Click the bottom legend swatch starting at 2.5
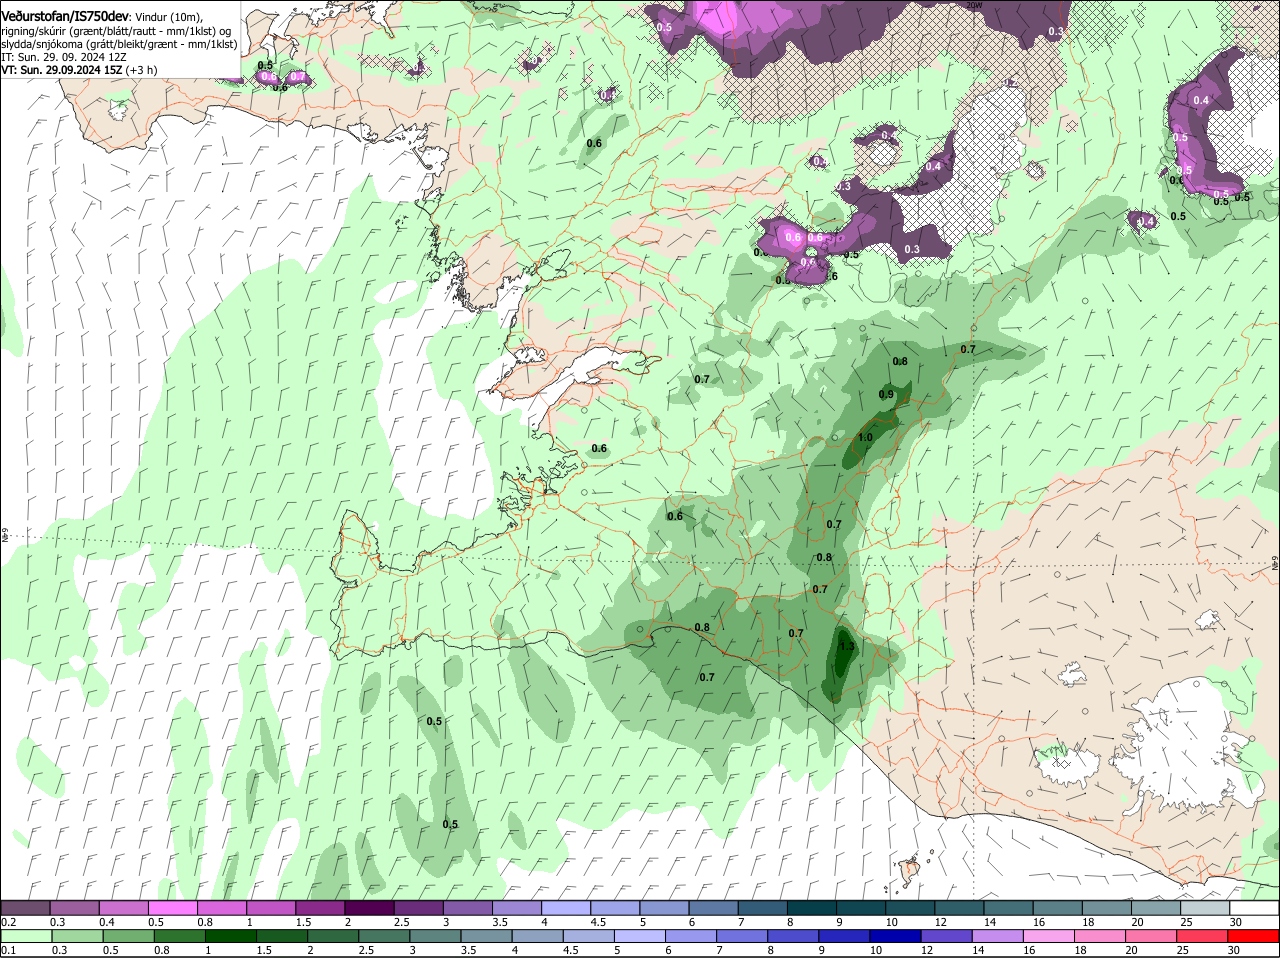 (x=383, y=936)
